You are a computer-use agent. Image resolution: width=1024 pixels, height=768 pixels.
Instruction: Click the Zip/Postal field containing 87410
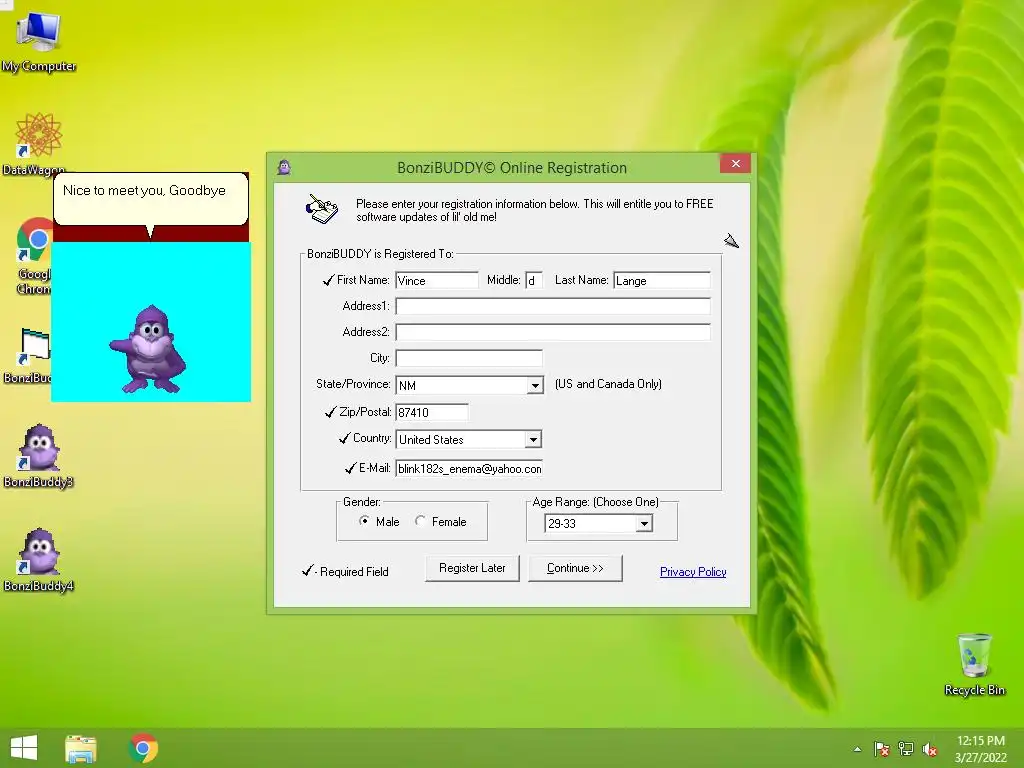(432, 412)
